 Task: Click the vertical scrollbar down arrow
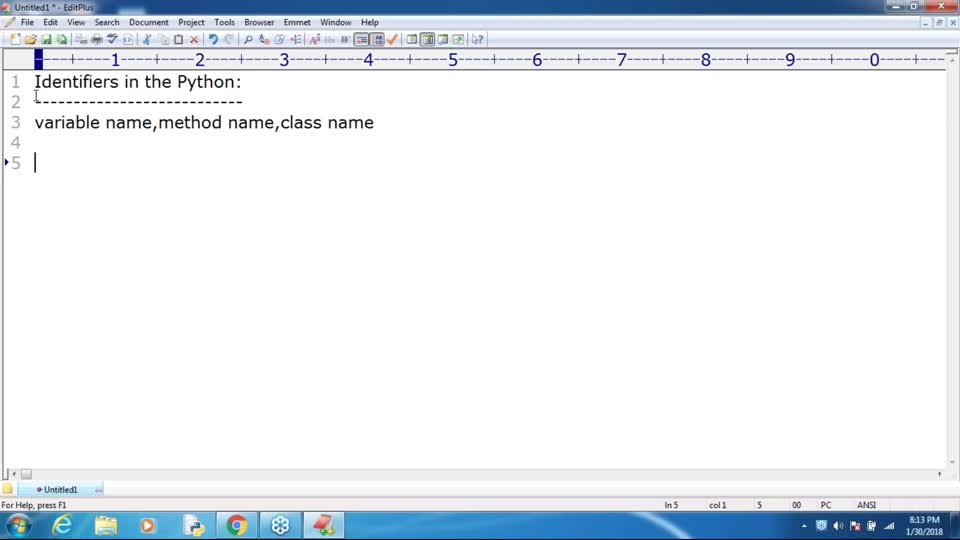[x=952, y=462]
